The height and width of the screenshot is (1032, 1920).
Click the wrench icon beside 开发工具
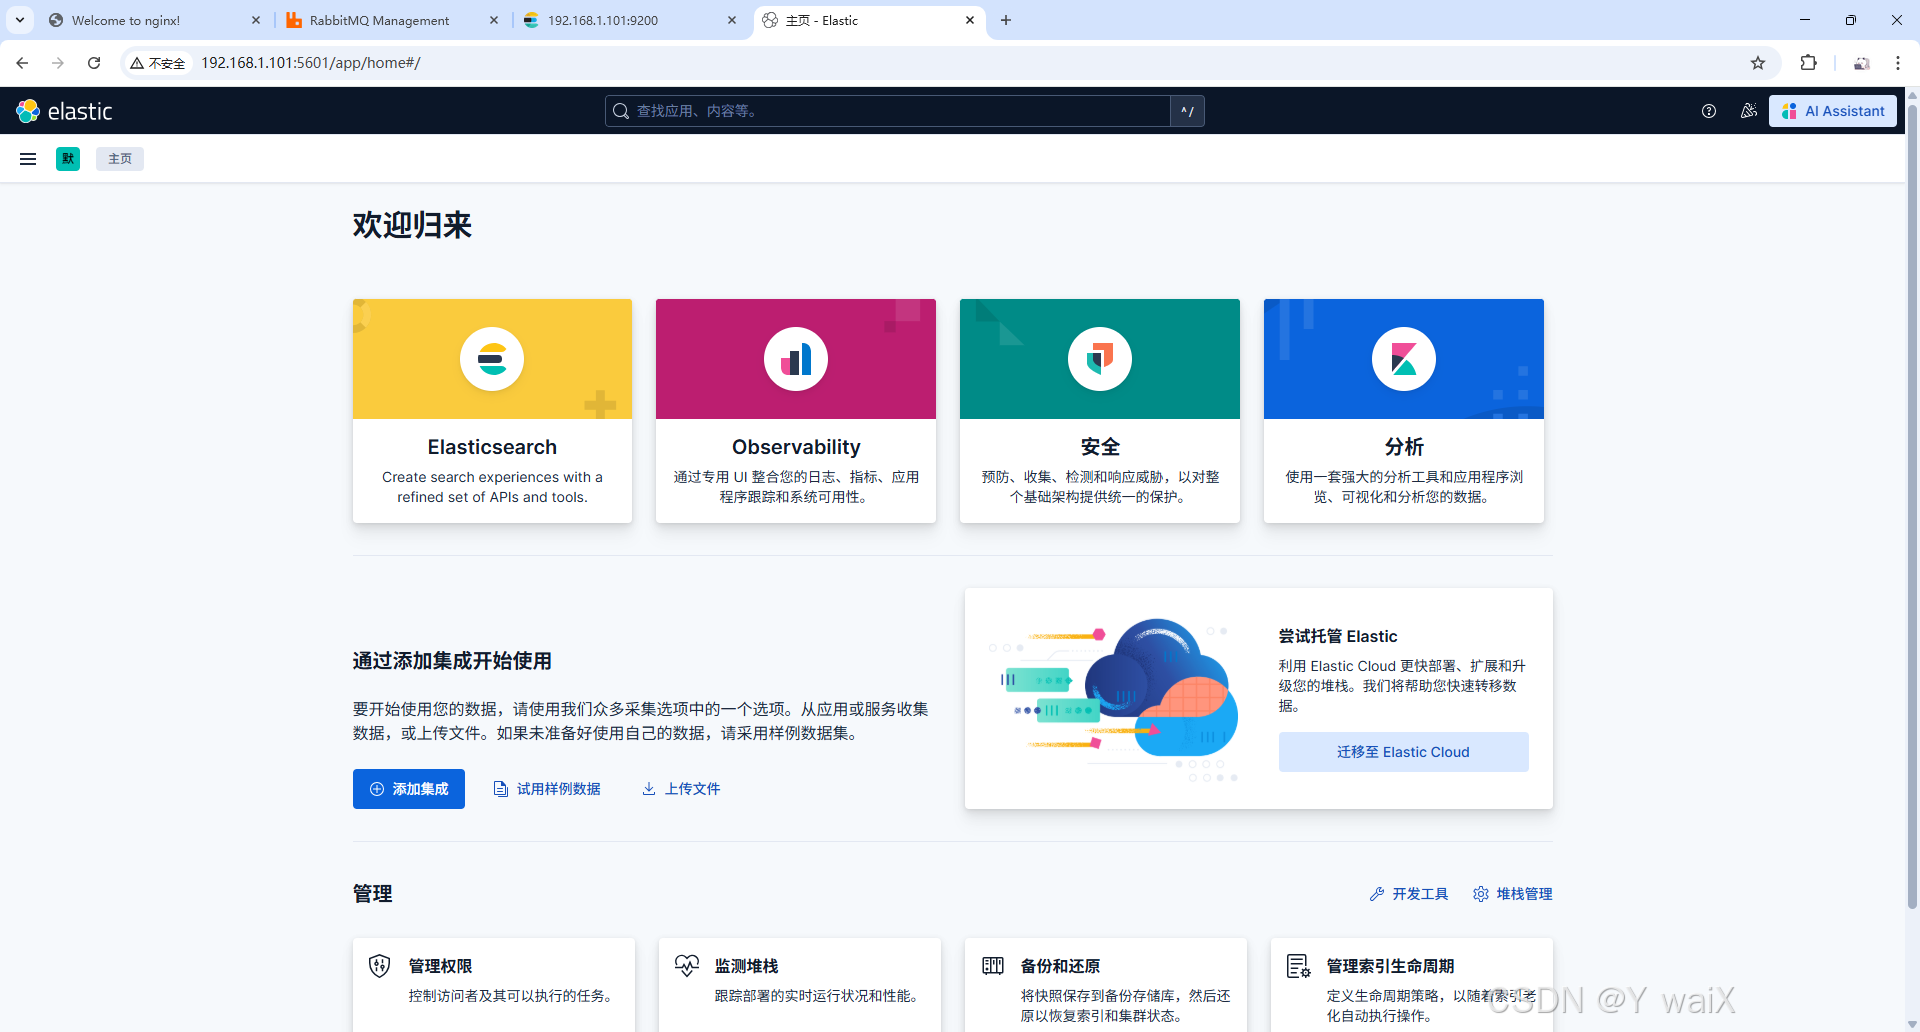point(1377,894)
